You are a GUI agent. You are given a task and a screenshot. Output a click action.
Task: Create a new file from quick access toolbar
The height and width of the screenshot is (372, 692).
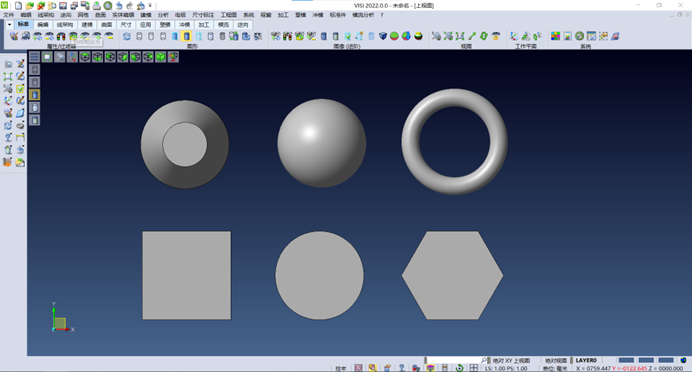(x=18, y=6)
